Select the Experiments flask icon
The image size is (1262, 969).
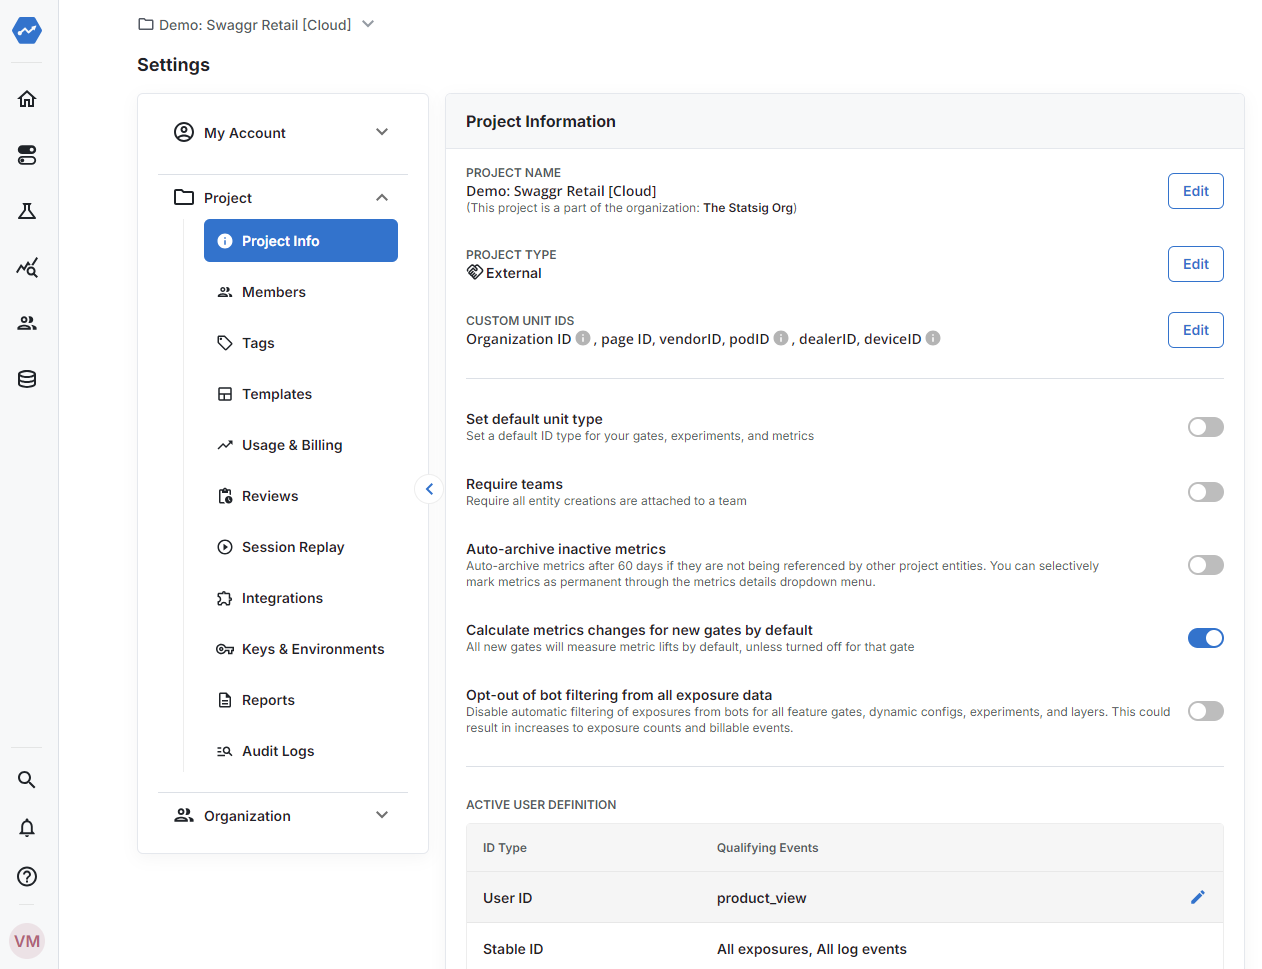[x=26, y=211]
